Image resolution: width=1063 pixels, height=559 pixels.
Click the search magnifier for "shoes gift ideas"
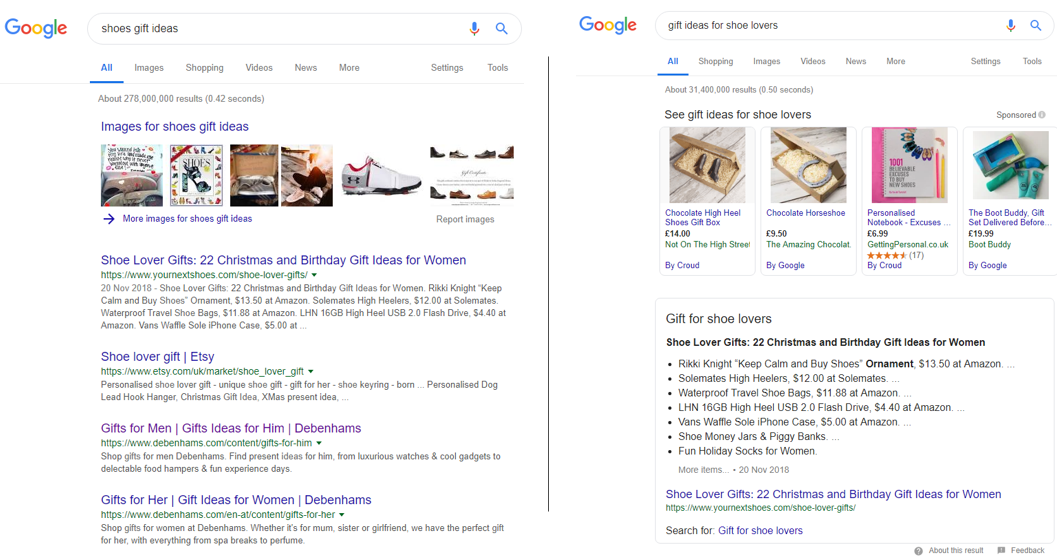point(501,29)
